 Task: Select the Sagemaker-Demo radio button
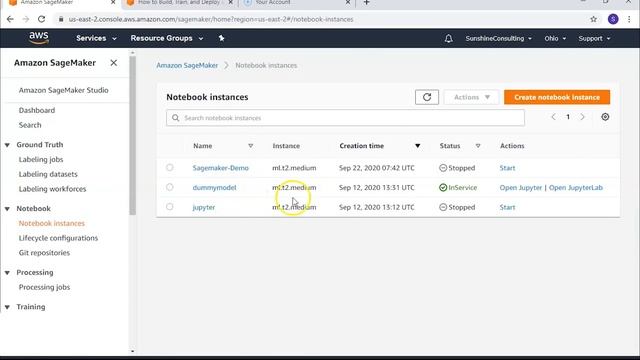click(x=170, y=167)
